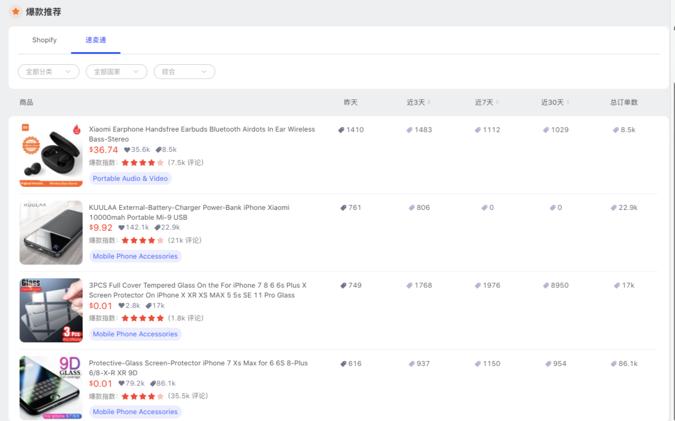Image resolution: width=675 pixels, height=421 pixels.
Task: Expand the 综合 sort dropdown
Action: [184, 72]
